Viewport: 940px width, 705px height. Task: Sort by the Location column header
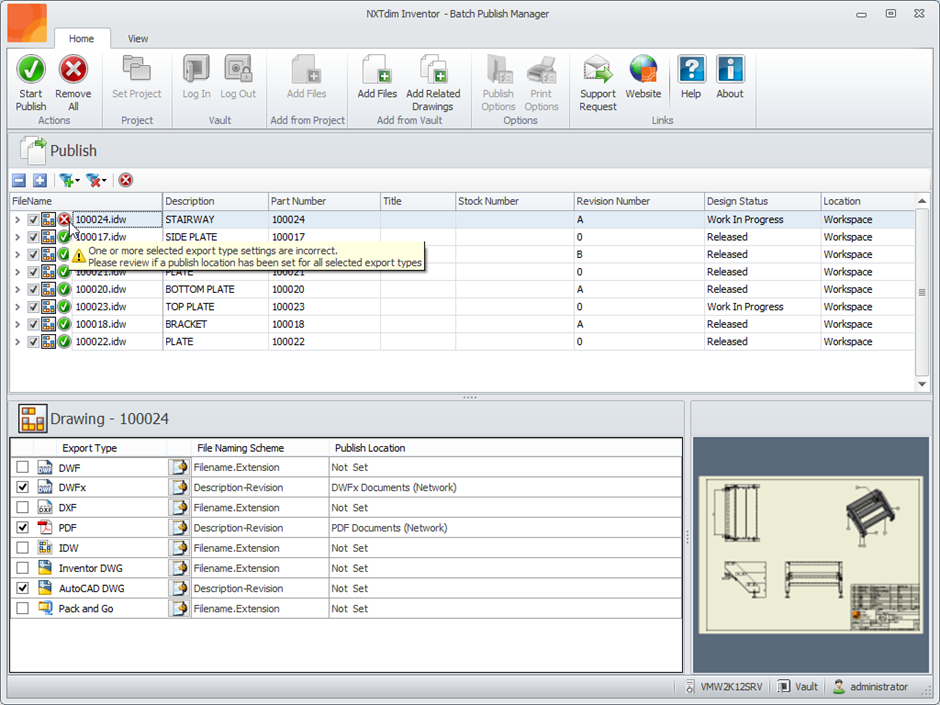[x=867, y=201]
